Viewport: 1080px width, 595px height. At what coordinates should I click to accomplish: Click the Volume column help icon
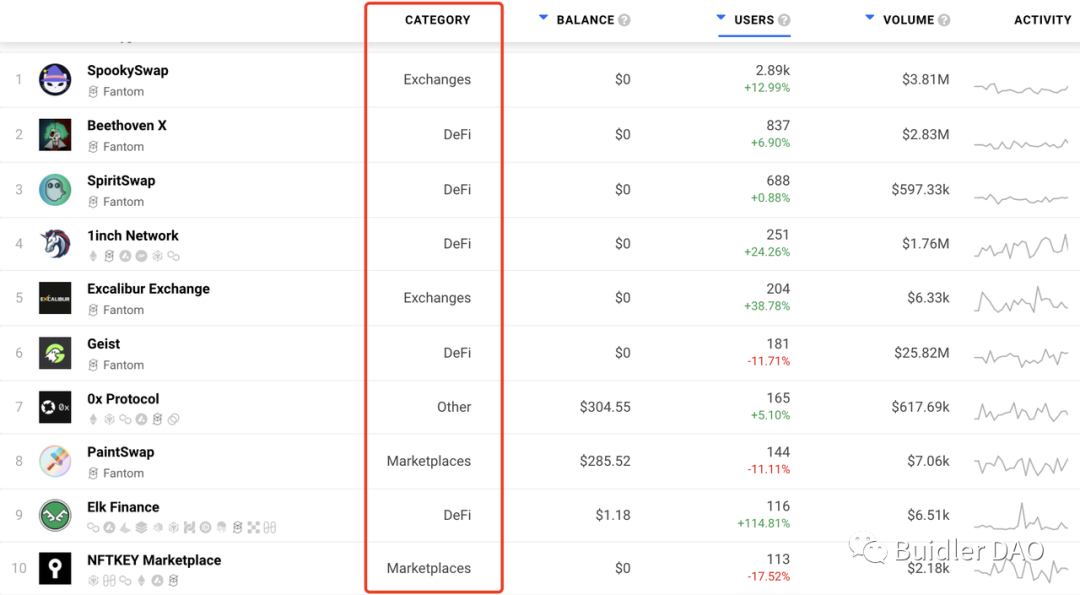[x=944, y=21]
